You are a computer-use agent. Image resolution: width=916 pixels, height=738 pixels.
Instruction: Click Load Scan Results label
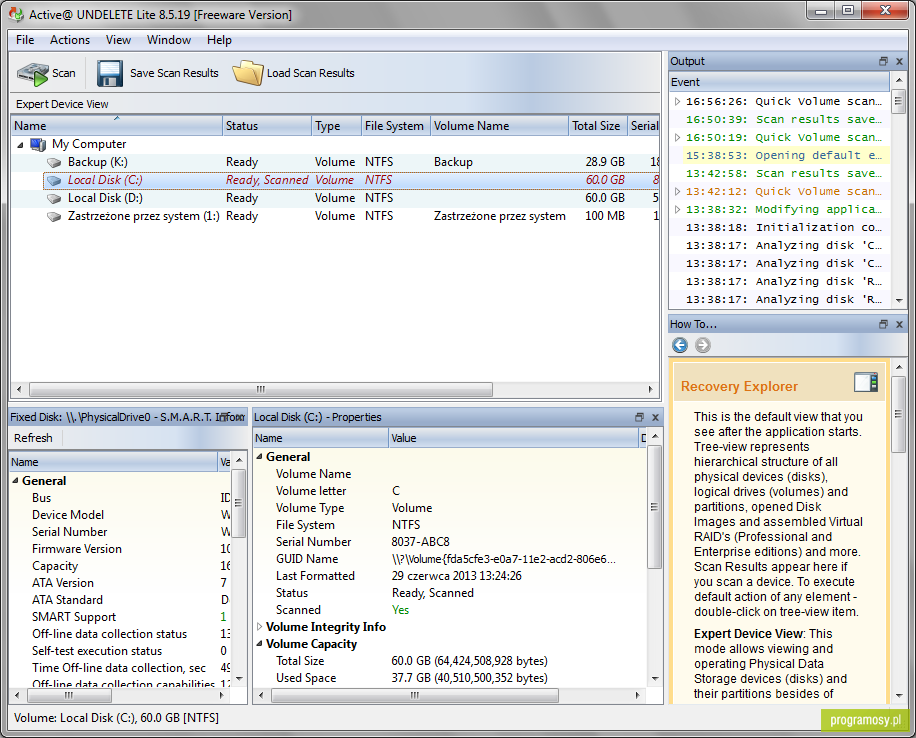coord(311,74)
